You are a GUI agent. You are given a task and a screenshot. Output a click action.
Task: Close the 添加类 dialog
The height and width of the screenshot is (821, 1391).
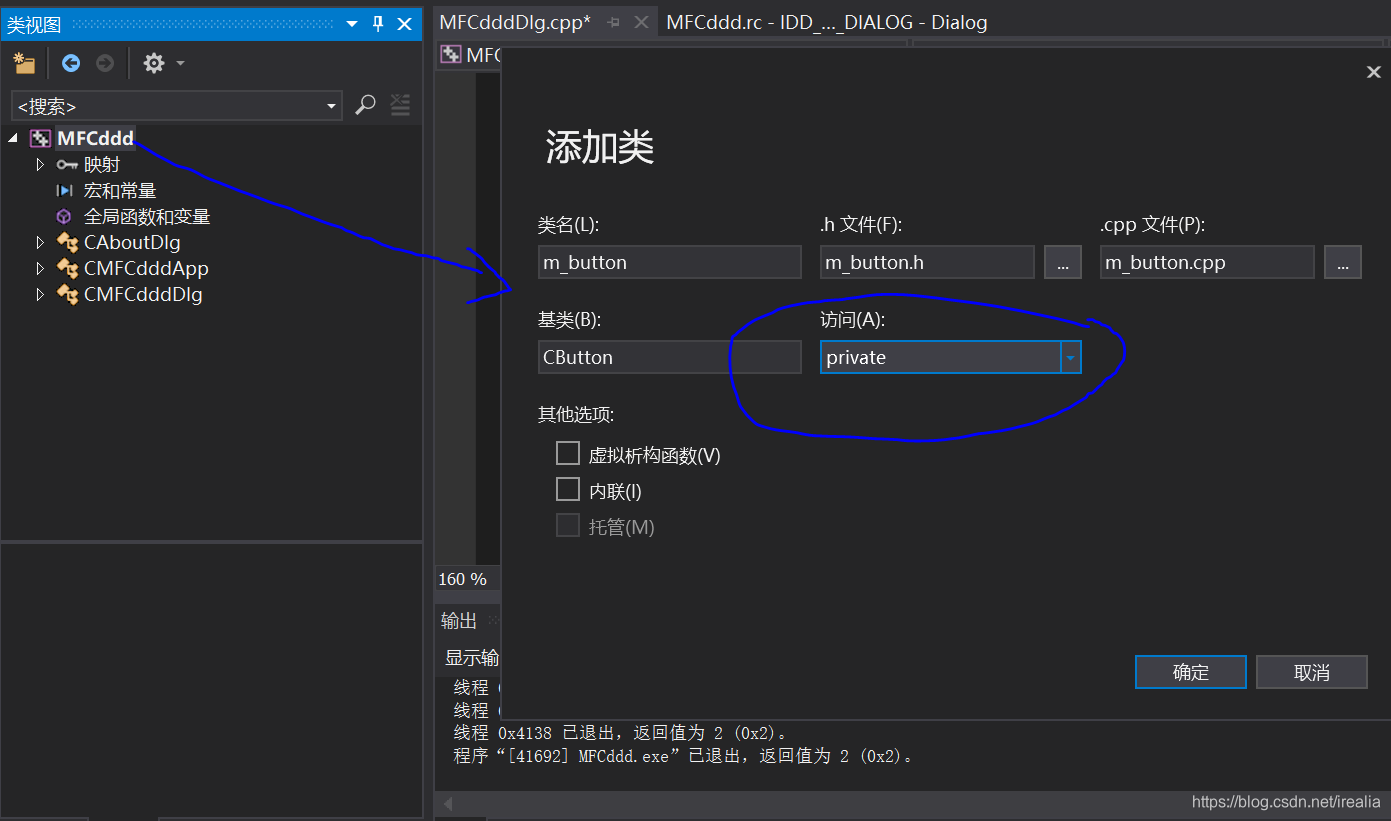click(x=1373, y=72)
